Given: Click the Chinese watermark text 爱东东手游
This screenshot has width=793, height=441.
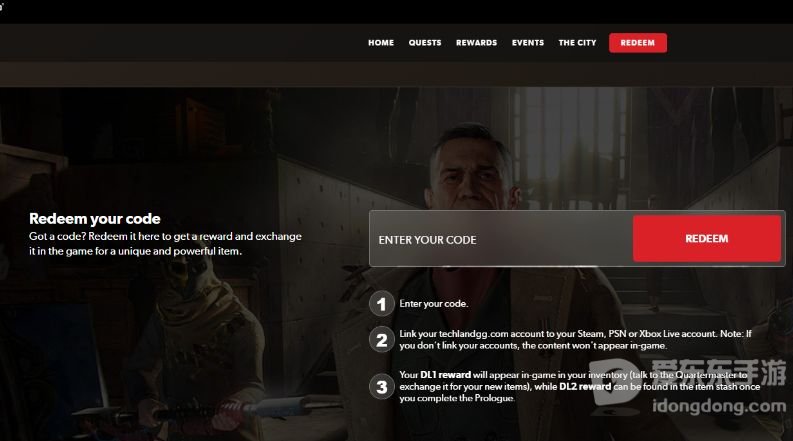Looking at the screenshot, I should (x=718, y=374).
